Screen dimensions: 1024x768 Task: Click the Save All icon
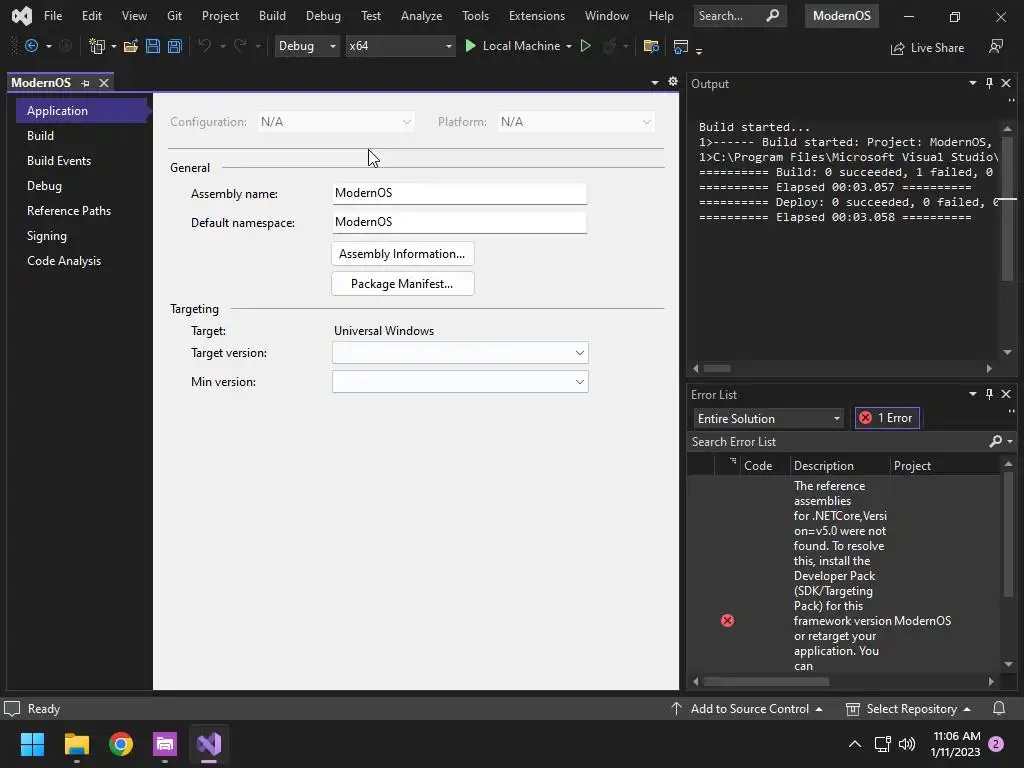coord(174,46)
